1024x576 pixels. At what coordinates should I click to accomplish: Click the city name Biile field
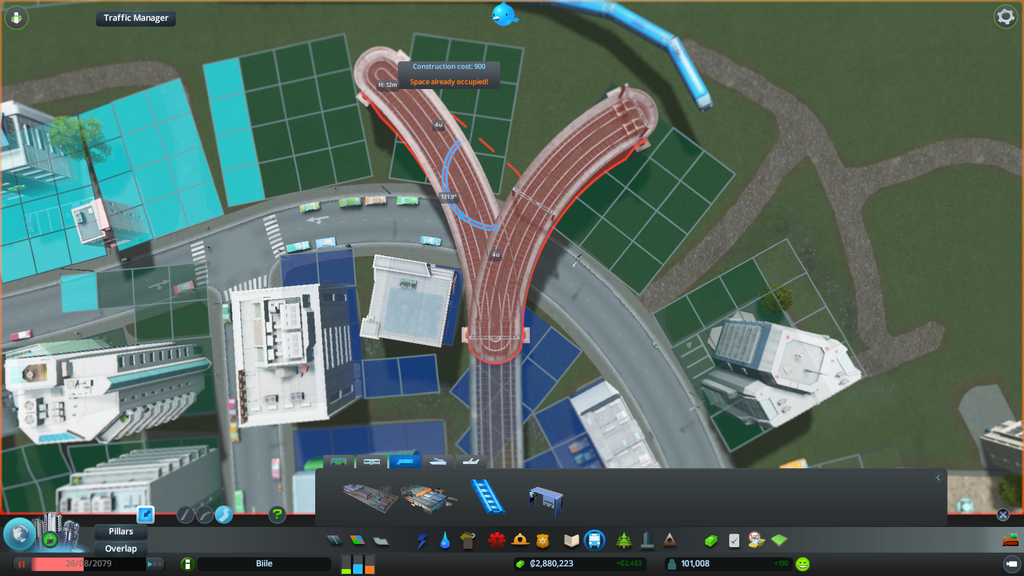(264, 564)
